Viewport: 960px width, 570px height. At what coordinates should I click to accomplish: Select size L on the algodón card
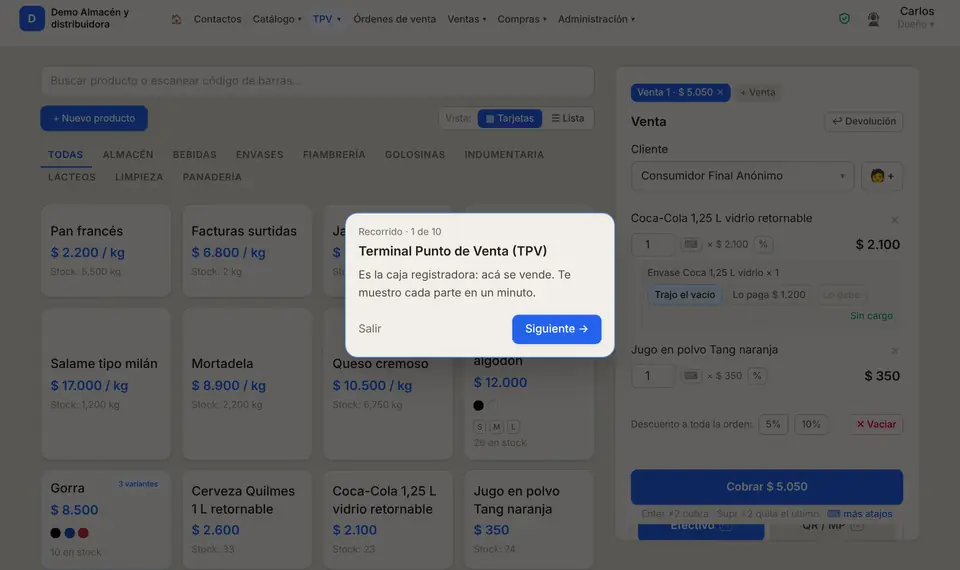point(513,427)
